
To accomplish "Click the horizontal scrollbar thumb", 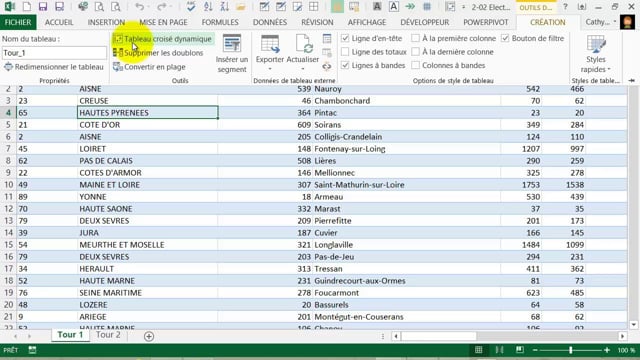I will point(439,336).
